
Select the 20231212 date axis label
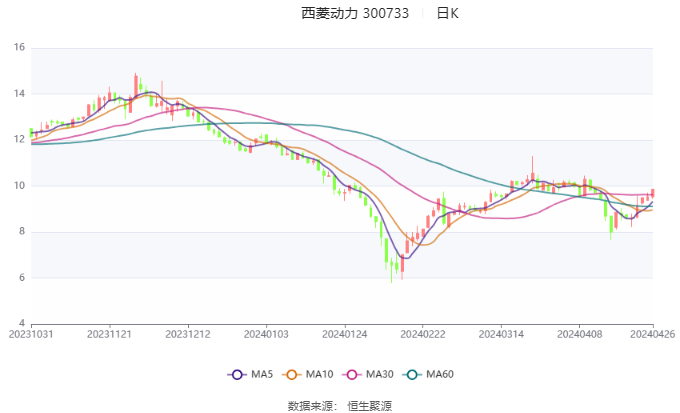pos(188,334)
